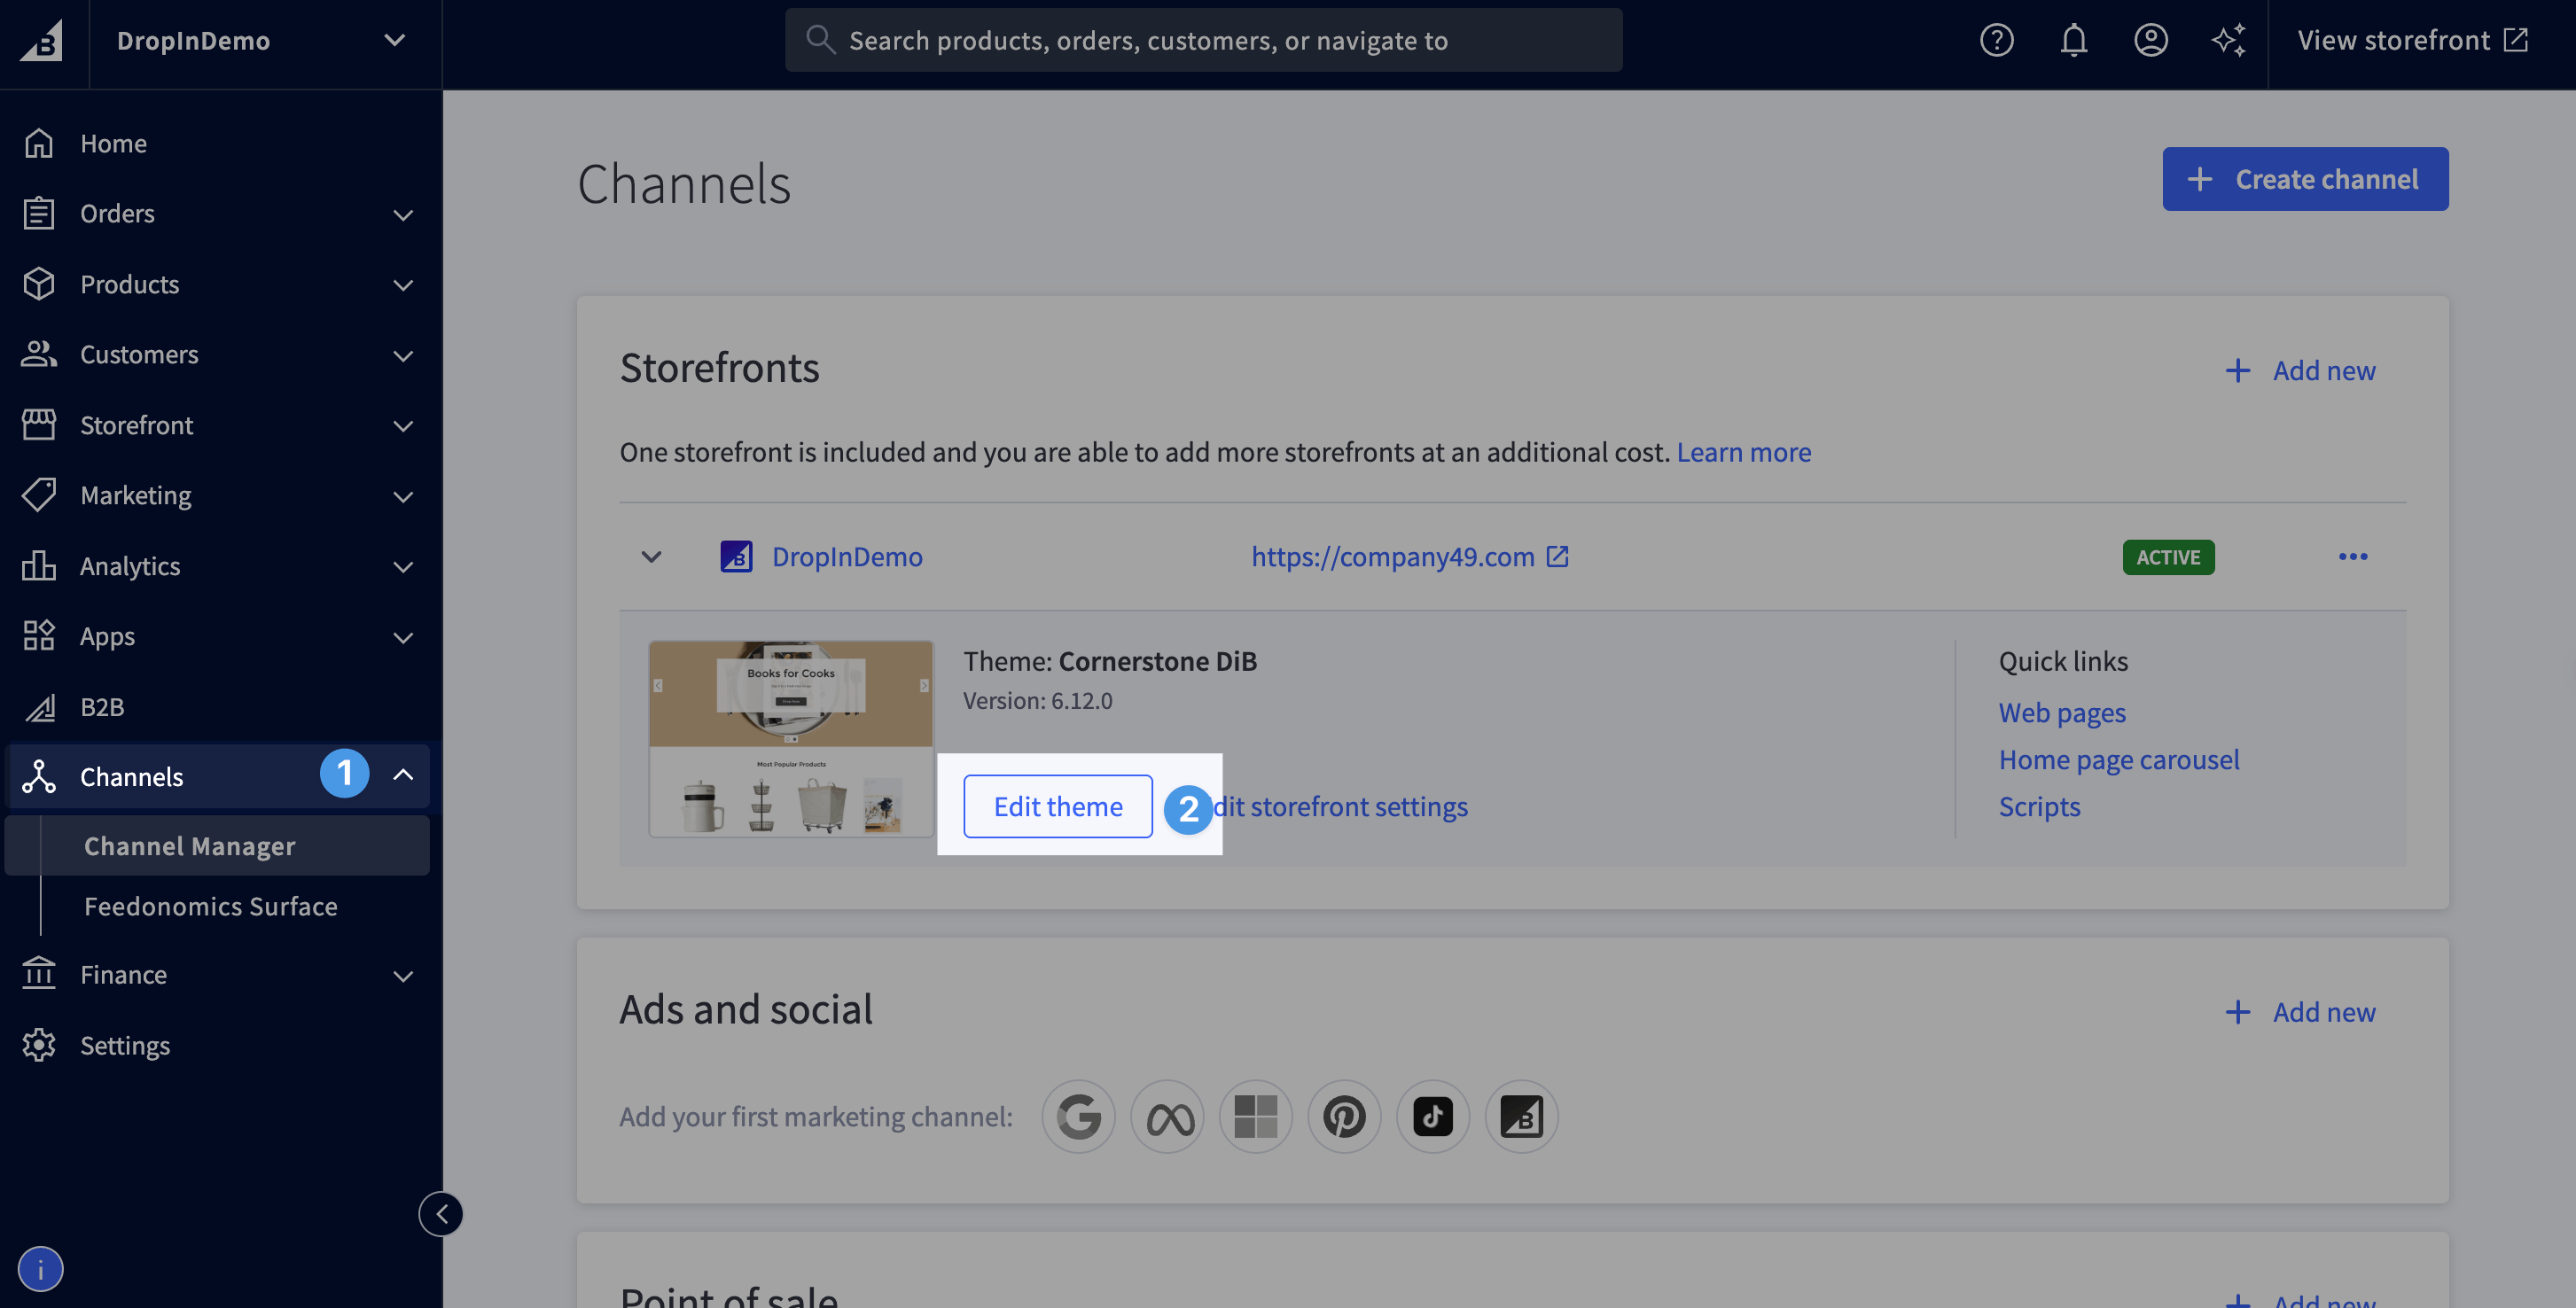Click the blue info icon at bottom-left
The height and width of the screenshot is (1308, 2576).
click(x=40, y=1269)
